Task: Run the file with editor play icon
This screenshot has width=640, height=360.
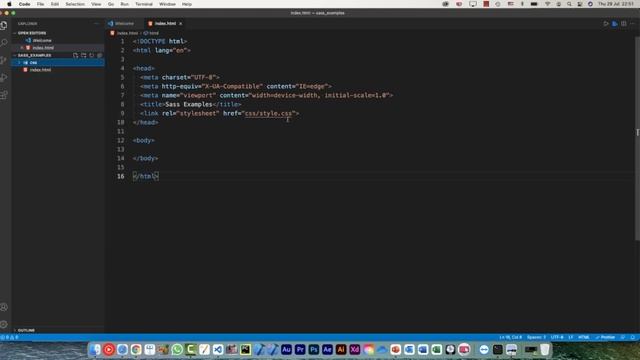Action: (606, 24)
